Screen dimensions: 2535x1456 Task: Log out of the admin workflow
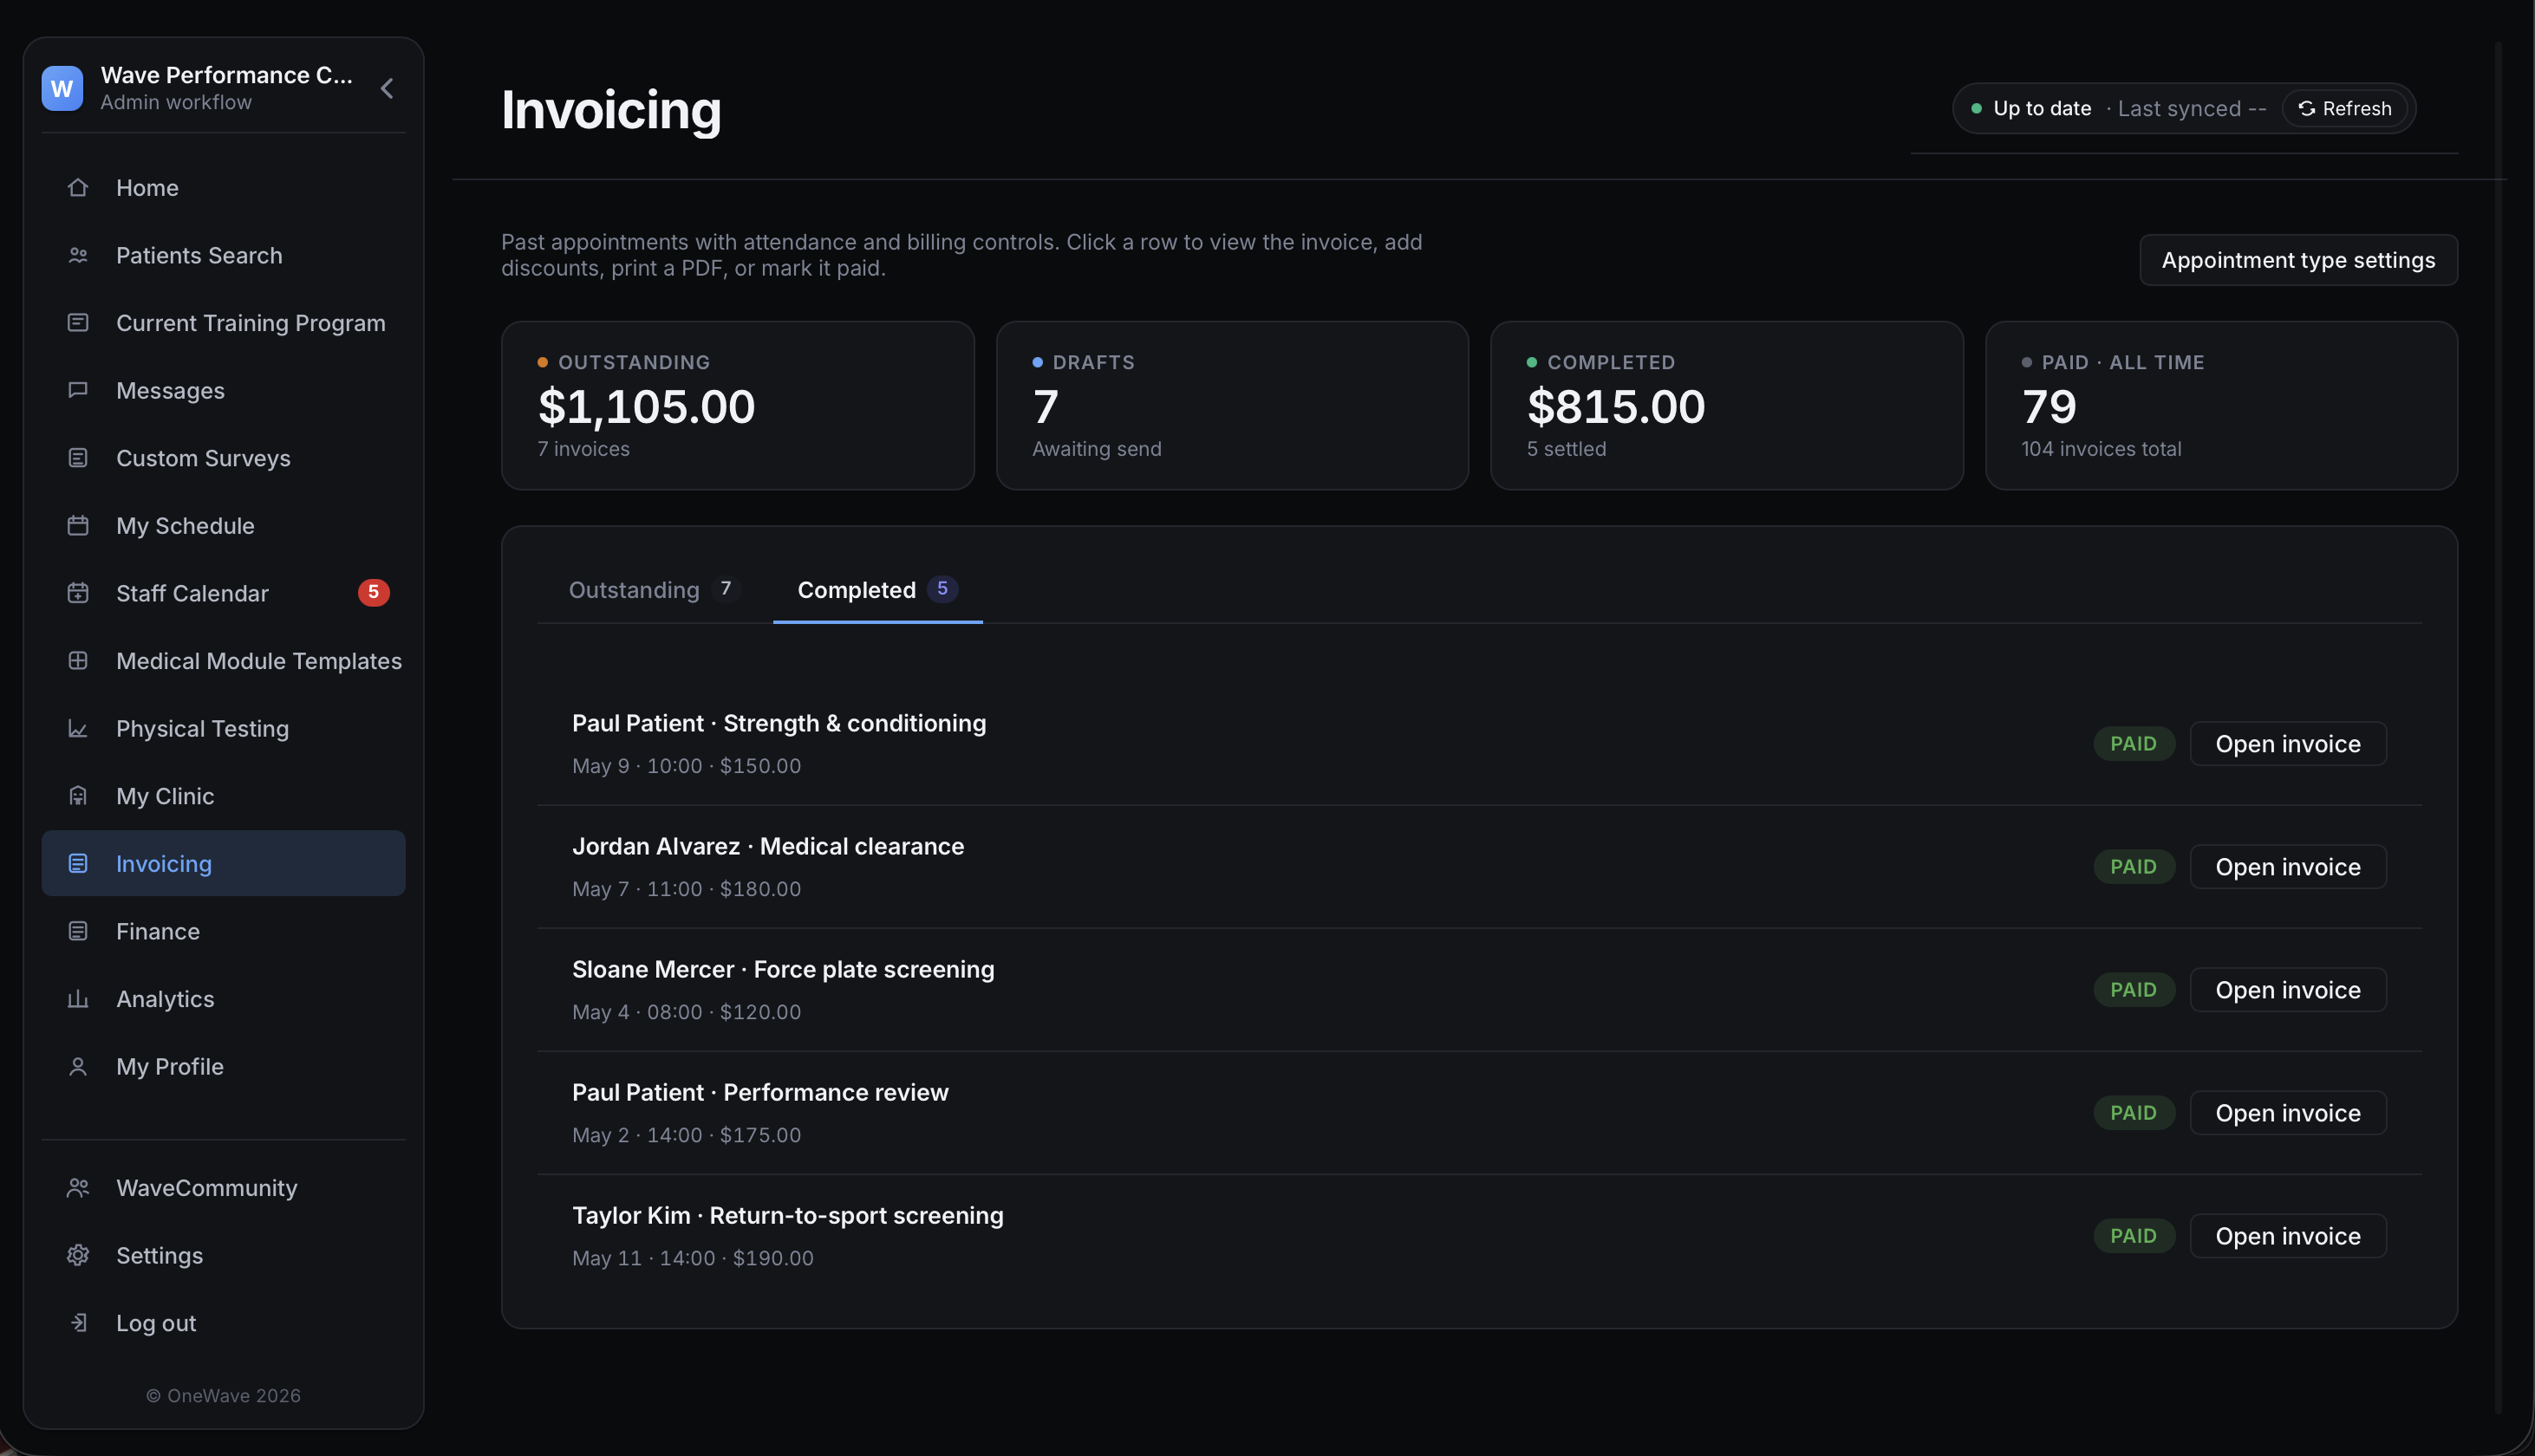tap(155, 1322)
